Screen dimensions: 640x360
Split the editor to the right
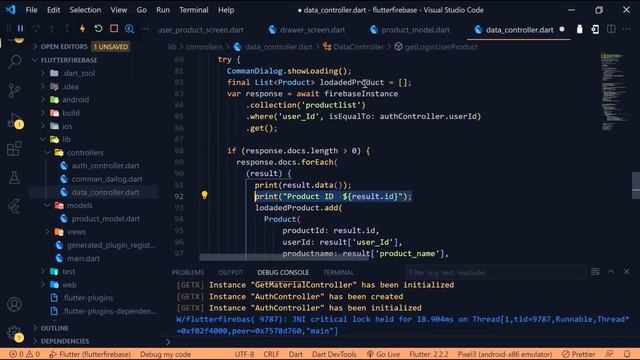point(611,29)
